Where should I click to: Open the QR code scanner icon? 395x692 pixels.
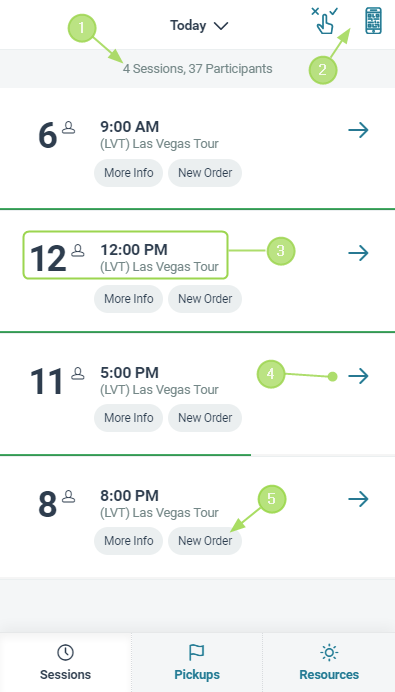tap(373, 21)
